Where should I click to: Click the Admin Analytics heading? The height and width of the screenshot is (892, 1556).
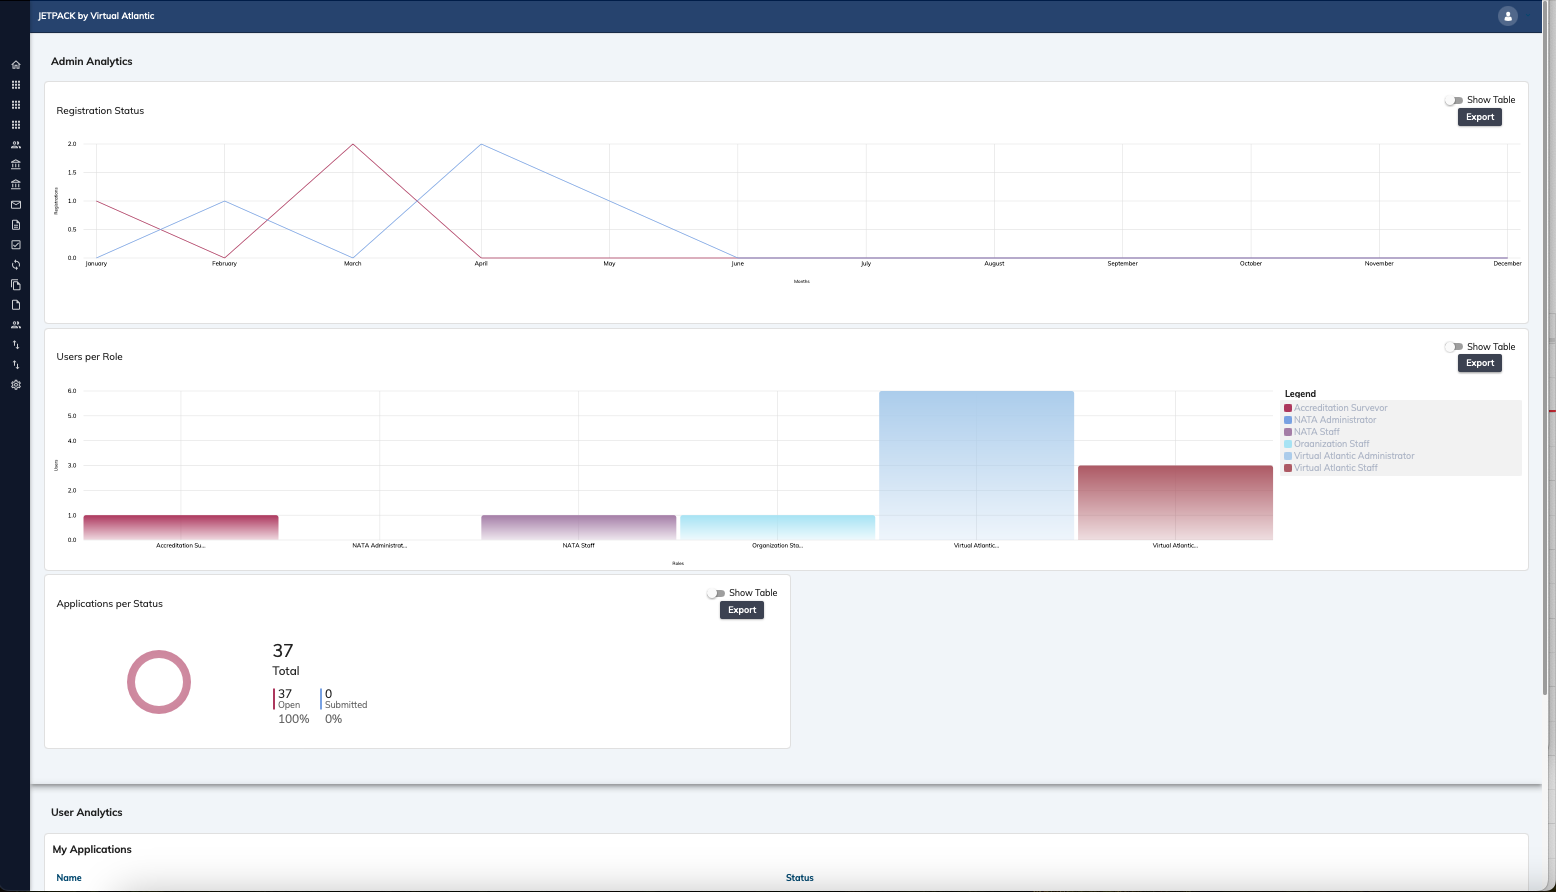[x=92, y=62]
